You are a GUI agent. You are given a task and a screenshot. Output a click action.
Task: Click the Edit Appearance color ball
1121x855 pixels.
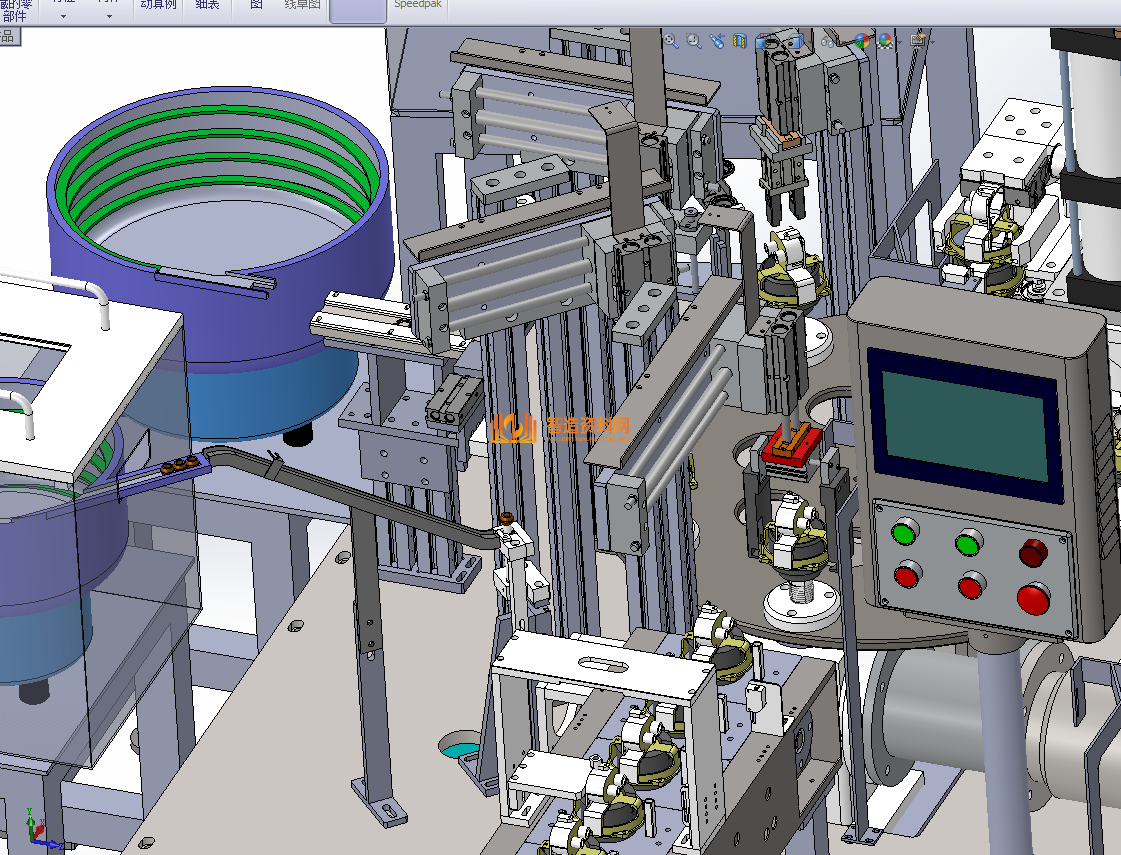[x=862, y=41]
